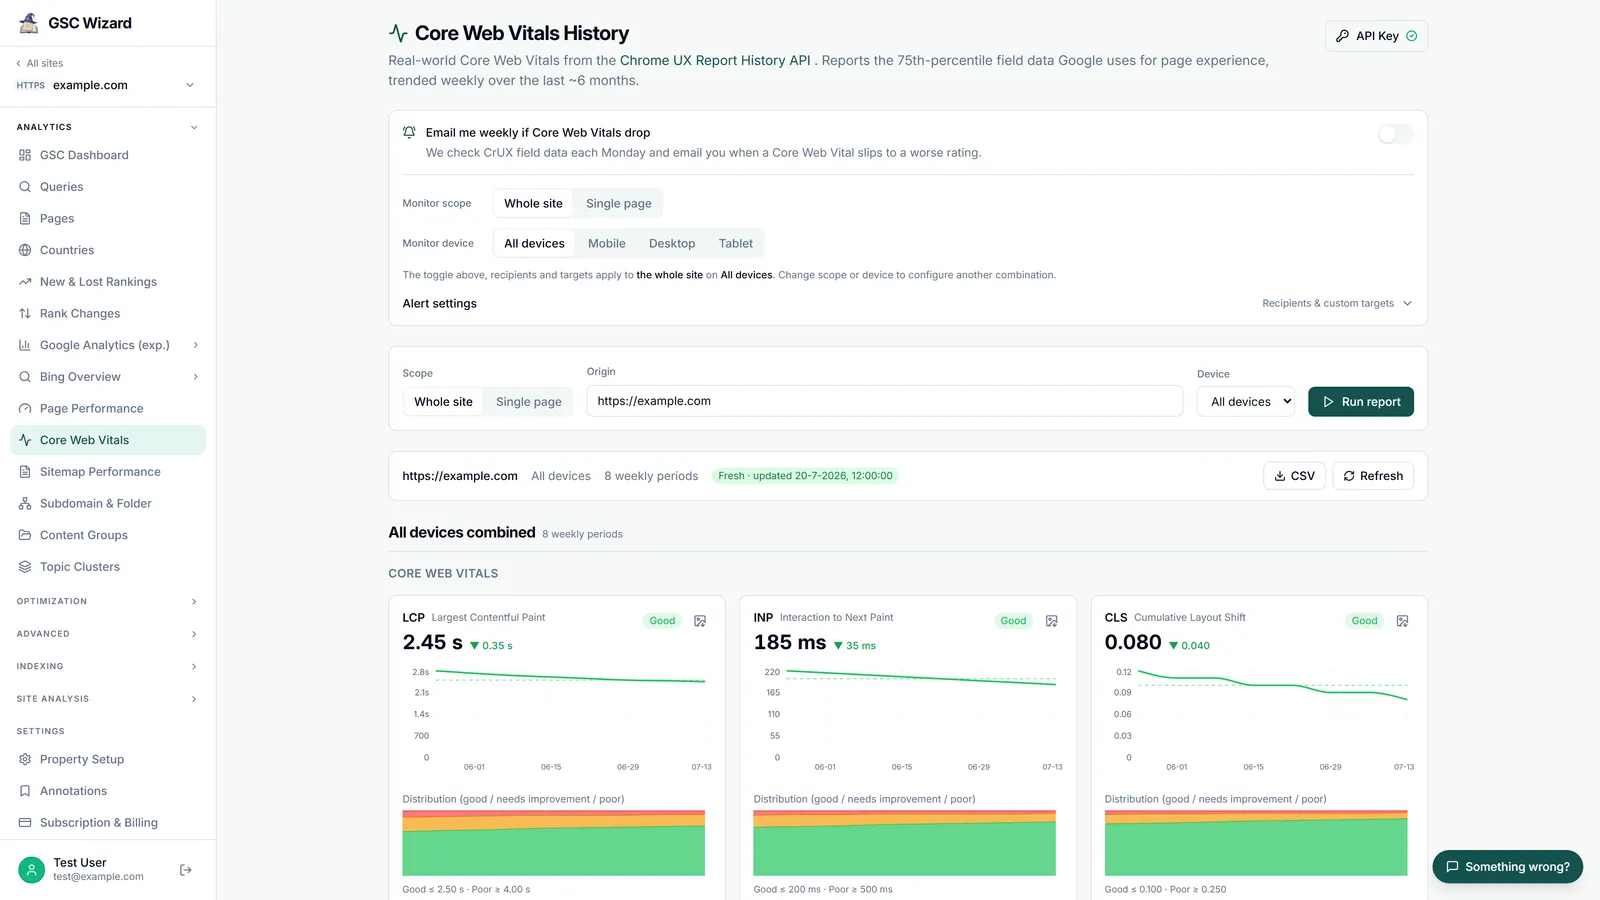Screen dimensions: 1600x900
Task: Click the Property Setup gear icon
Action: tap(25, 759)
